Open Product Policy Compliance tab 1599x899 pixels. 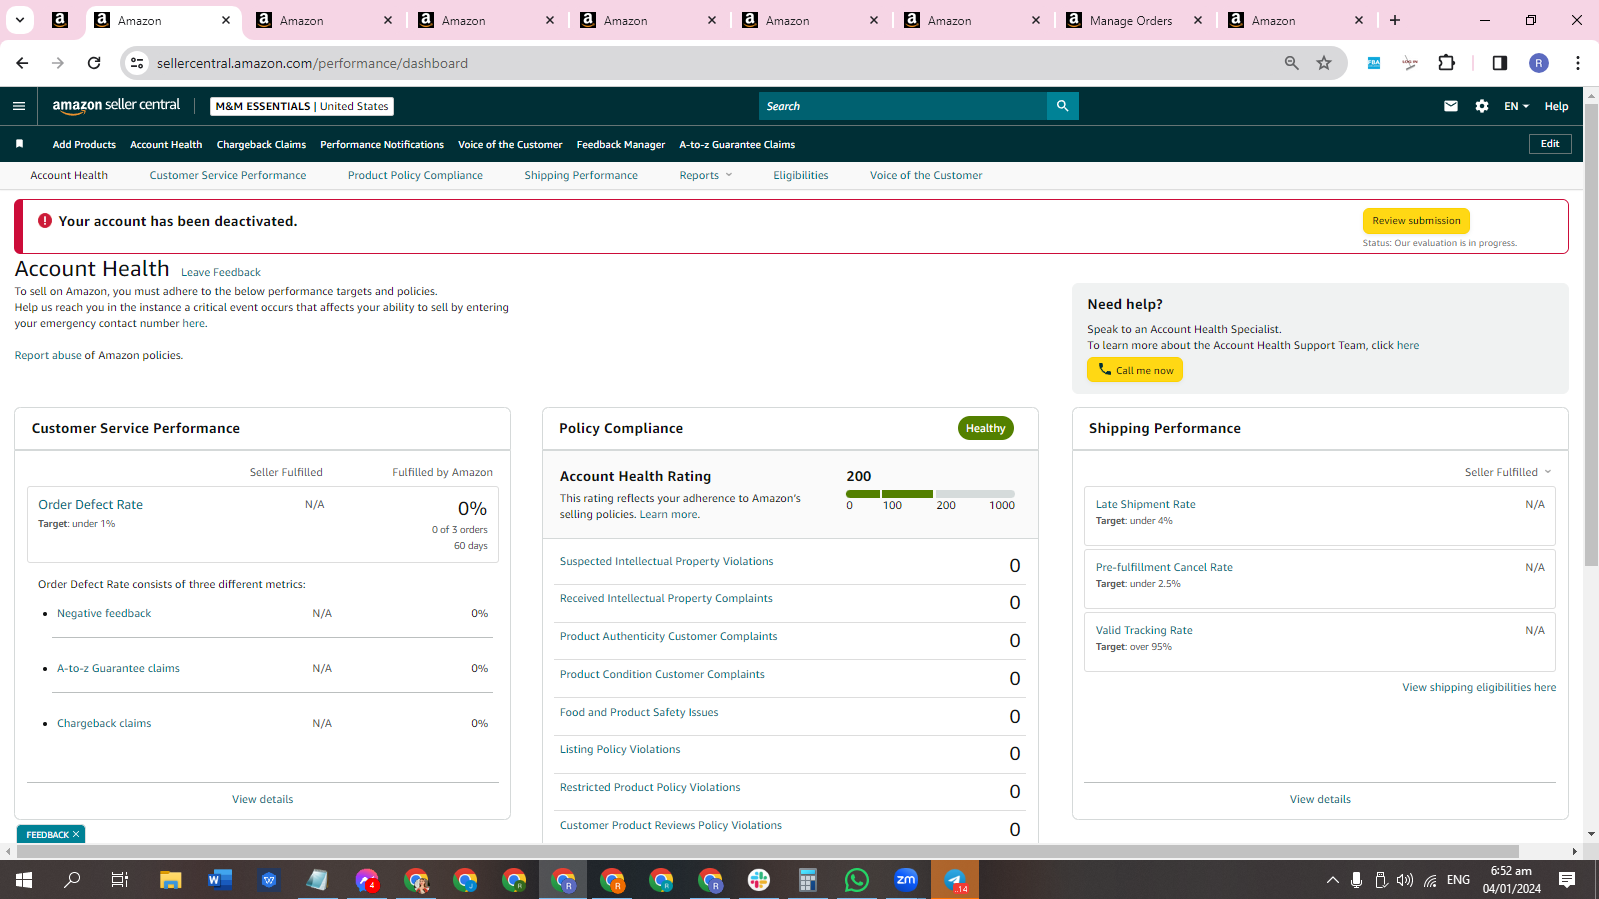click(x=415, y=175)
